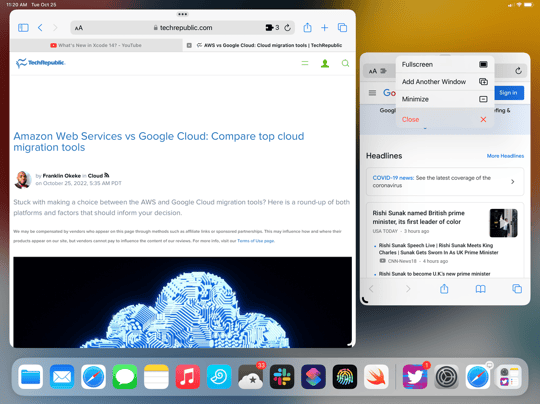
Task: Open Reeder app with 33 badge
Action: pyautogui.click(x=250, y=377)
